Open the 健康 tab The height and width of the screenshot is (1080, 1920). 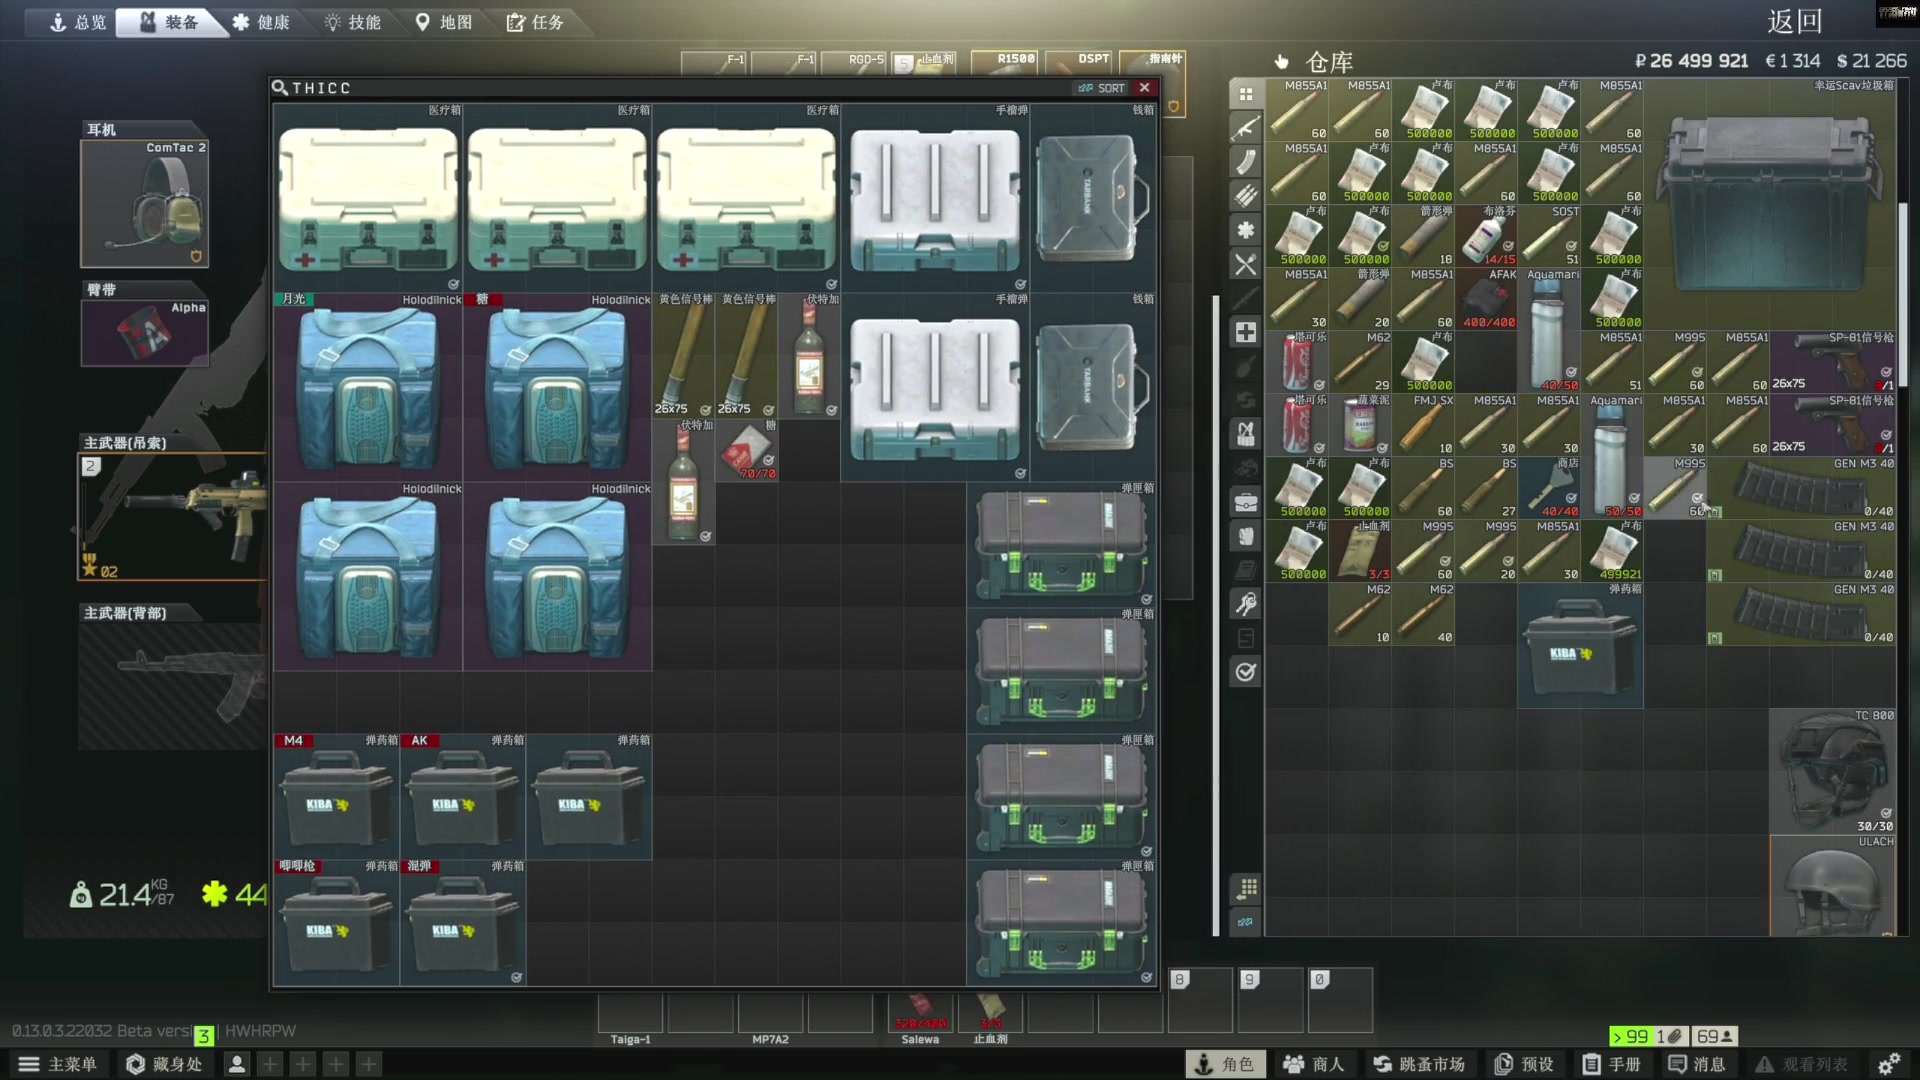coord(262,22)
